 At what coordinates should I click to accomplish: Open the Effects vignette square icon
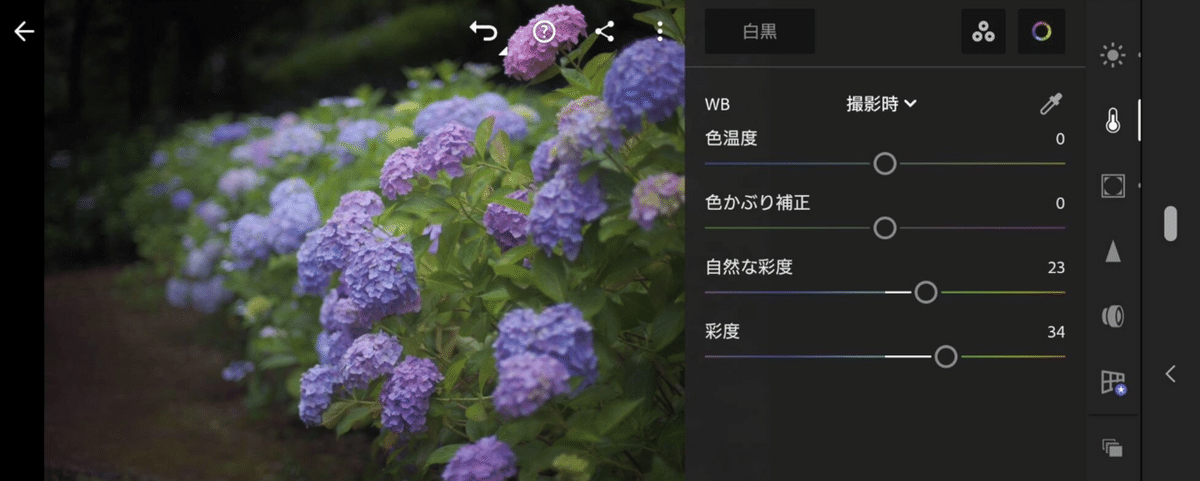tap(1112, 186)
